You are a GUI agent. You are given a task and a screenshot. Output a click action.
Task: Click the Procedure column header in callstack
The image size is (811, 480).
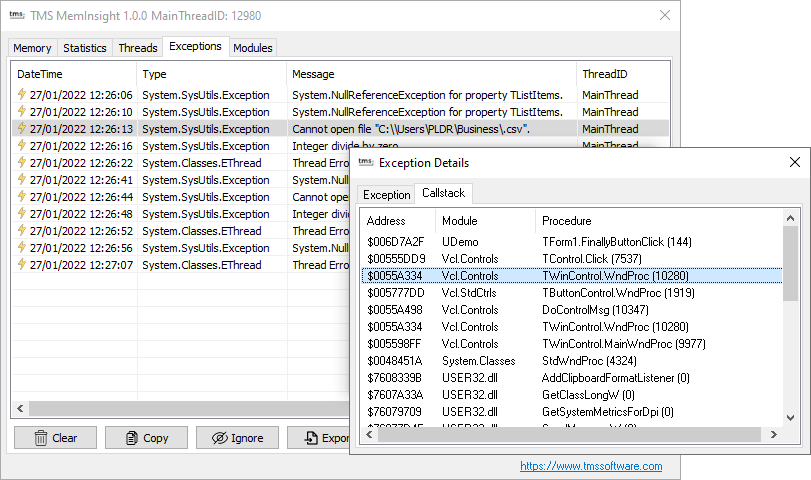pyautogui.click(x=566, y=221)
